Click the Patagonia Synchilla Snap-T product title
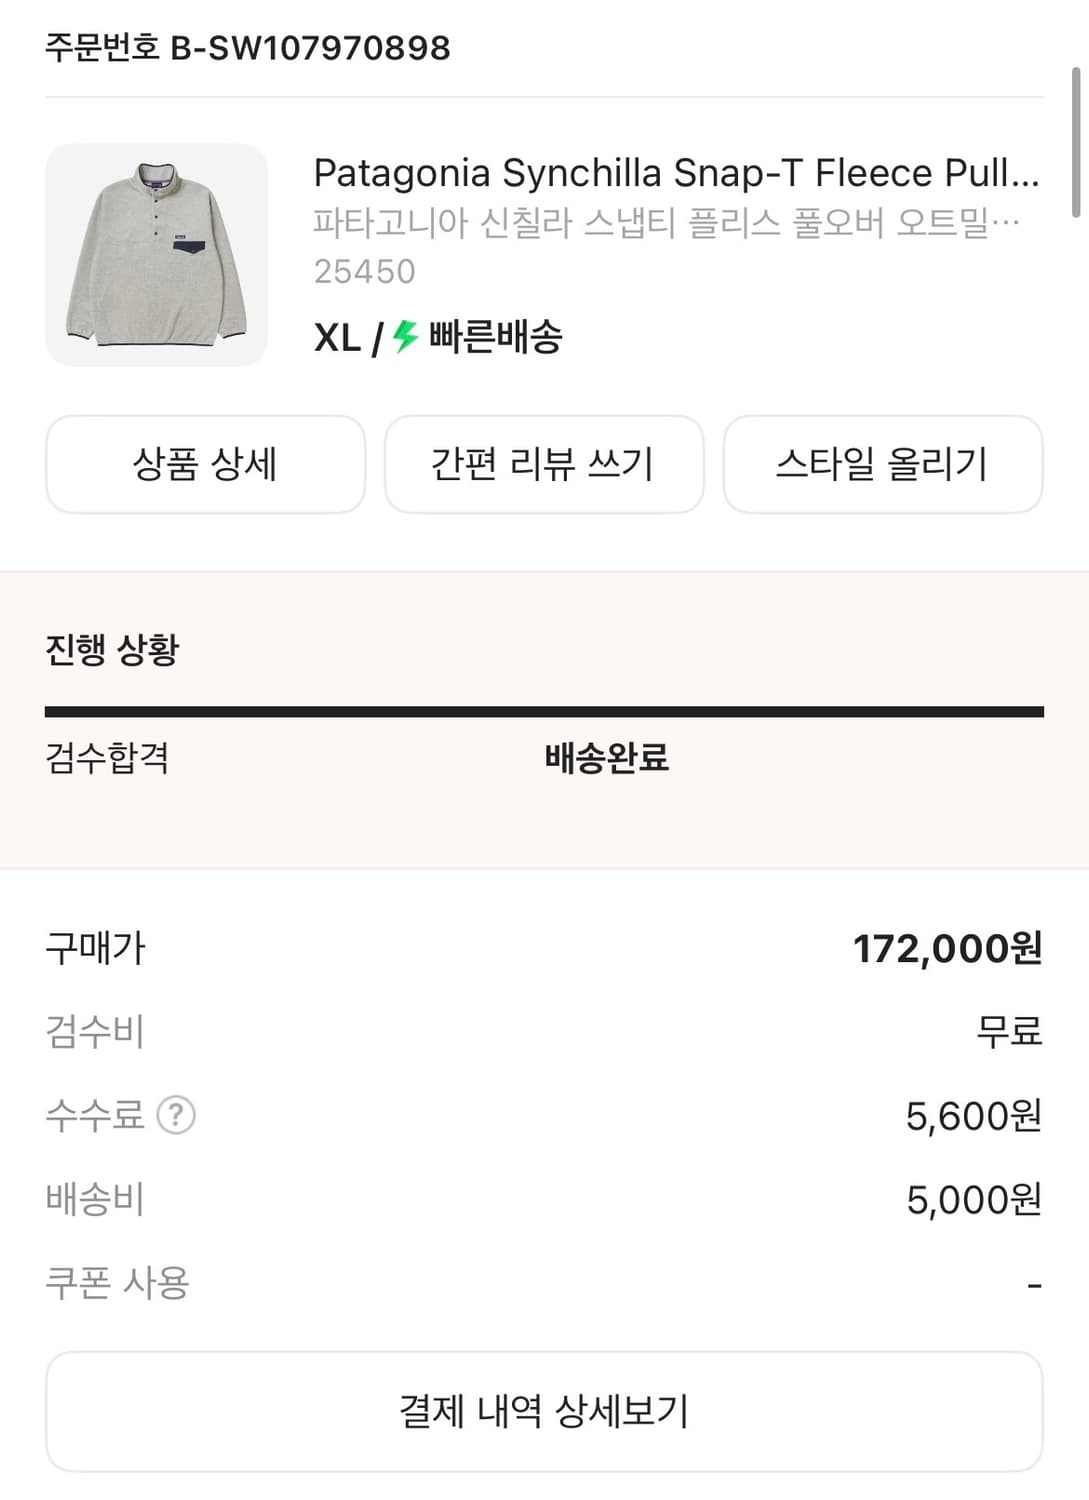1089x1500 pixels. 676,173
